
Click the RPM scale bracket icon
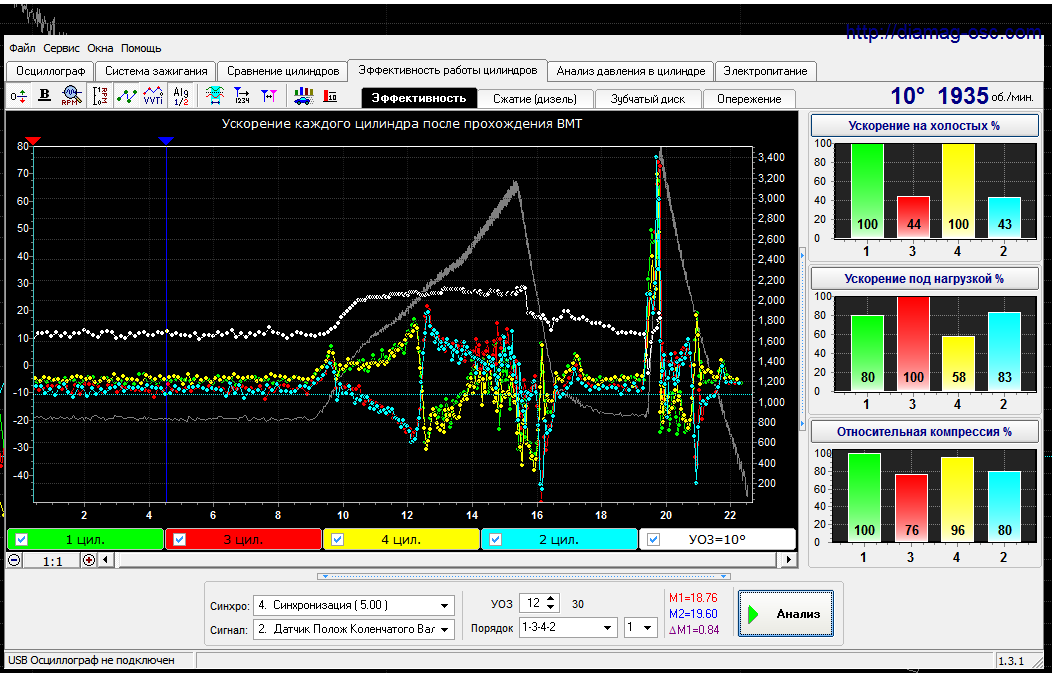(100, 96)
